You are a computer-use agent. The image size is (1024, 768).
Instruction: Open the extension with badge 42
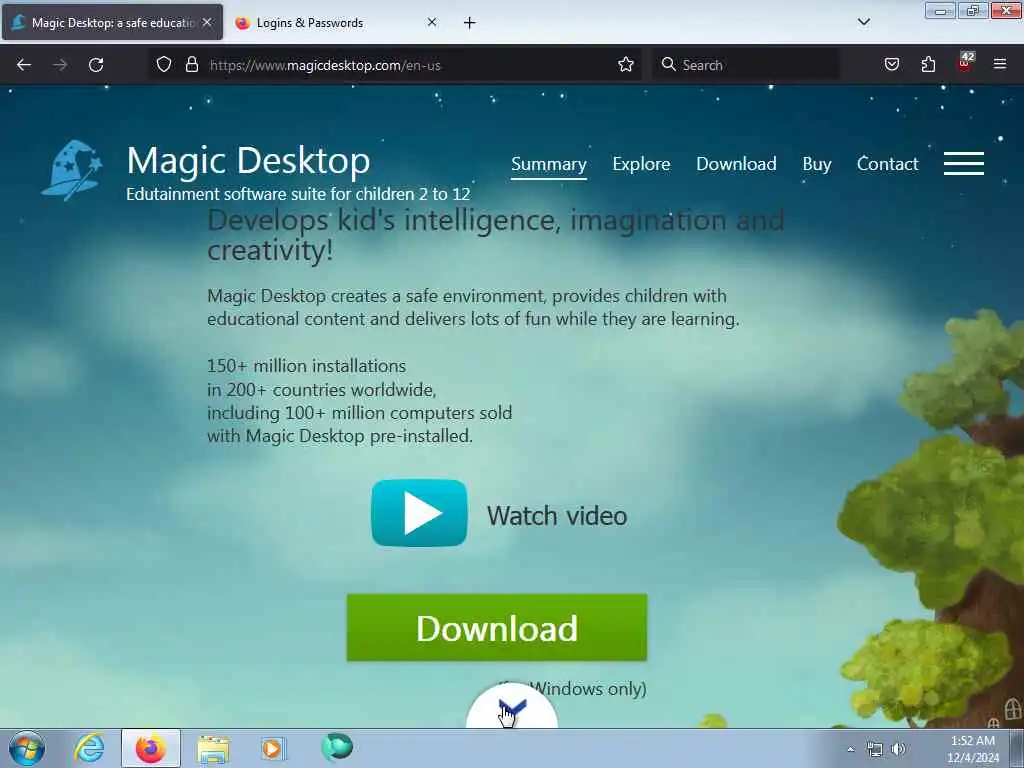pyautogui.click(x=965, y=63)
